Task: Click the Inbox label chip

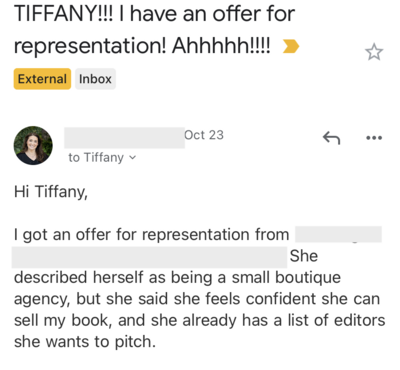Action: click(95, 79)
